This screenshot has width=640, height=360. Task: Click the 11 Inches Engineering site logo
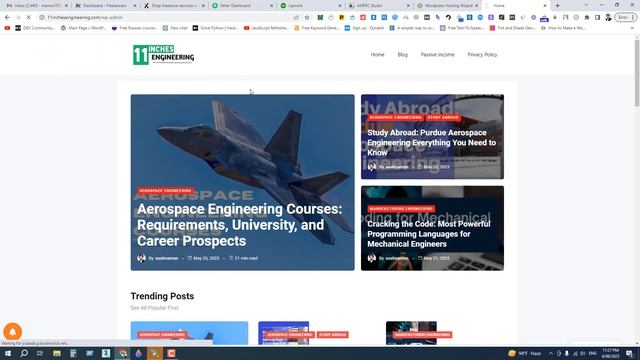[x=163, y=55]
